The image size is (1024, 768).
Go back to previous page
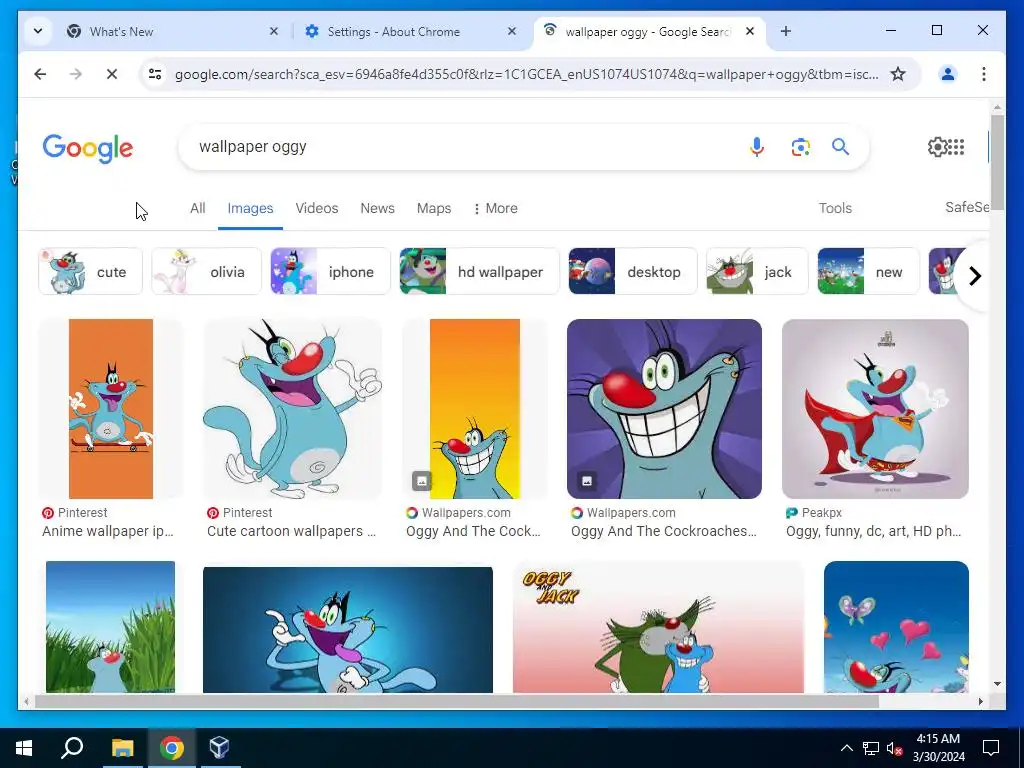pyautogui.click(x=40, y=74)
